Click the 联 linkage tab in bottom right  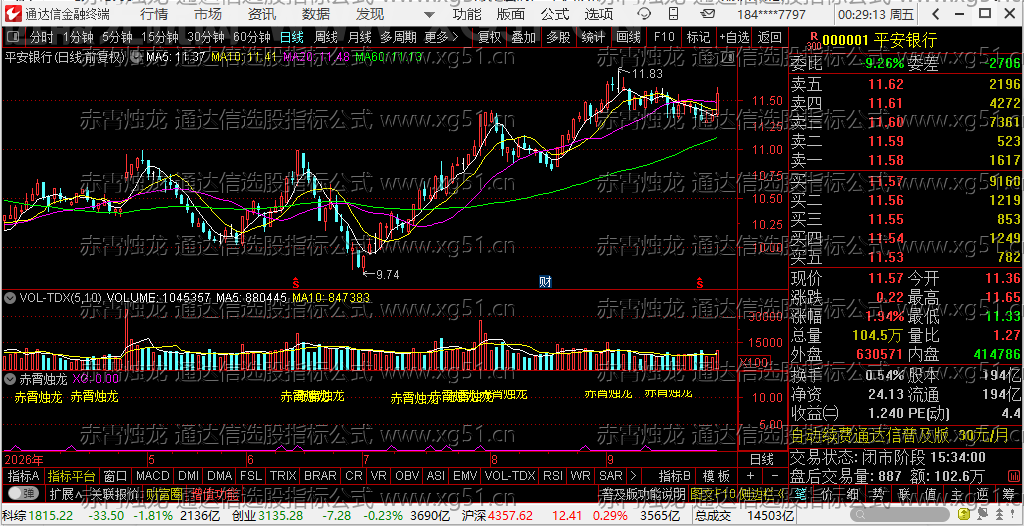(x=904, y=495)
